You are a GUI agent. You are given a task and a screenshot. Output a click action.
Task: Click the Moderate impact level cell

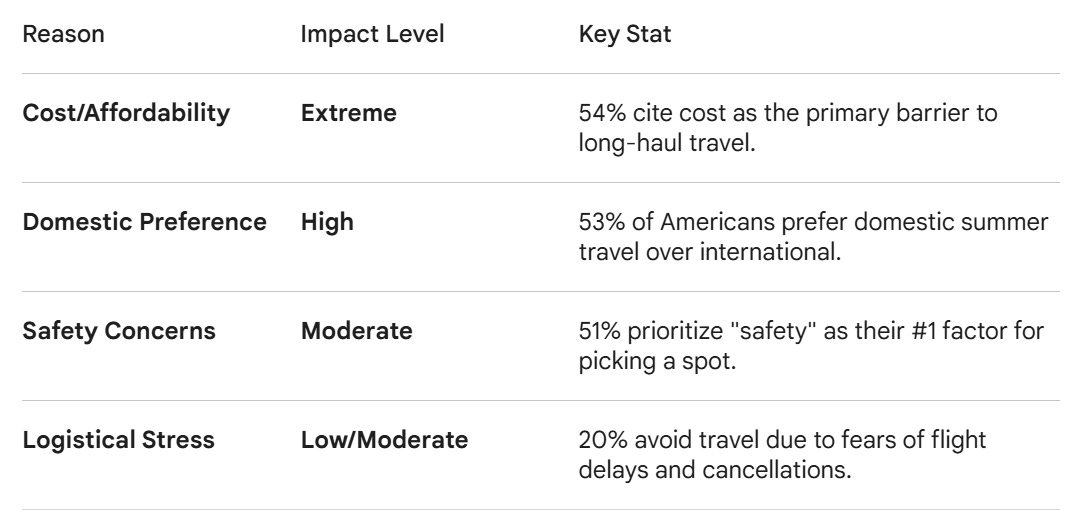click(357, 331)
